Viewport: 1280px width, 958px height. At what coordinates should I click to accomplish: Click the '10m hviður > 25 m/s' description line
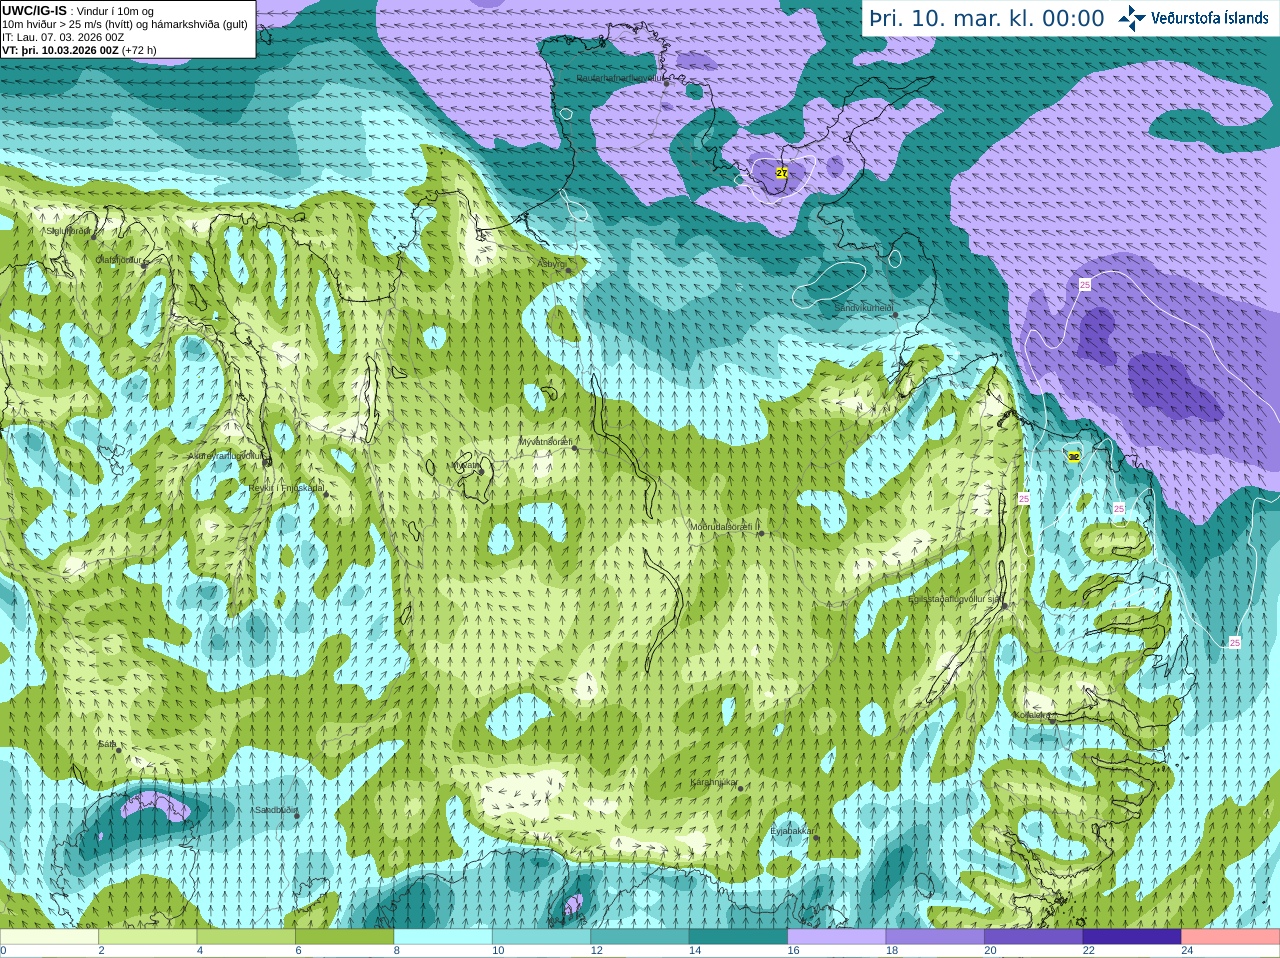[125, 24]
